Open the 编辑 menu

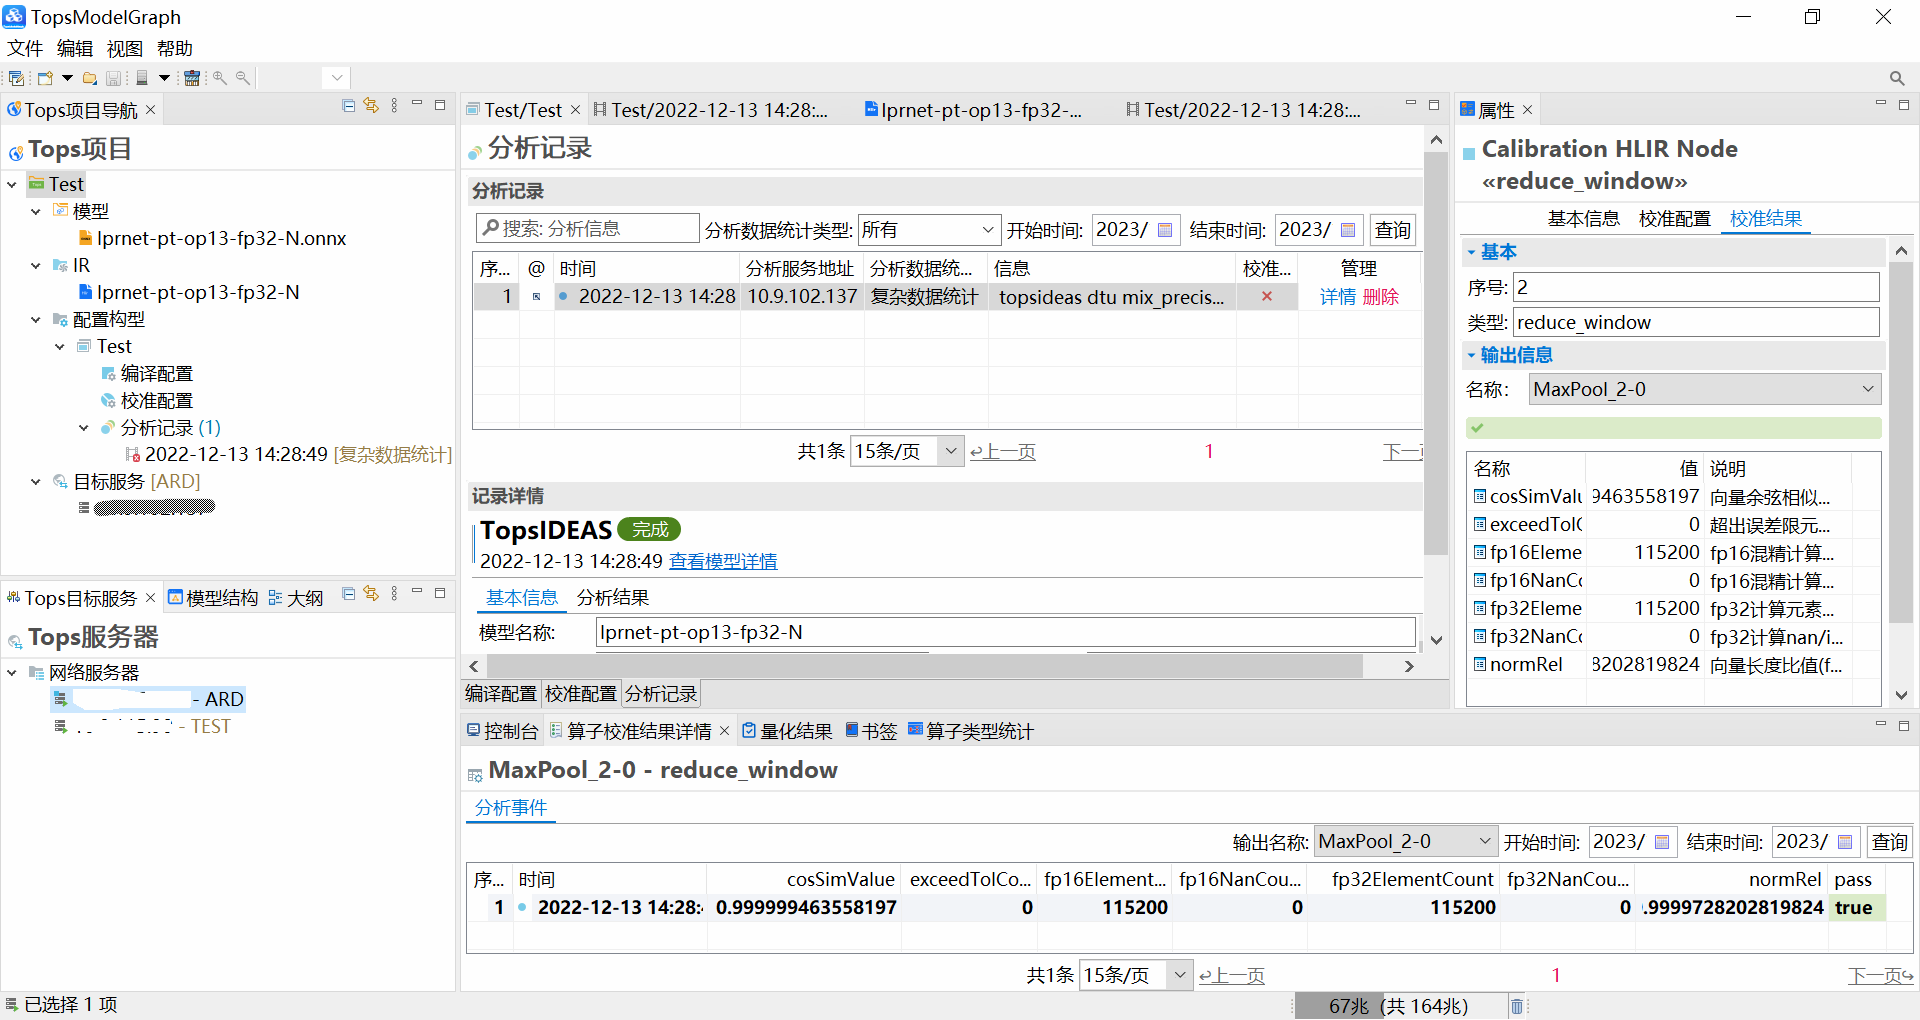pos(75,48)
